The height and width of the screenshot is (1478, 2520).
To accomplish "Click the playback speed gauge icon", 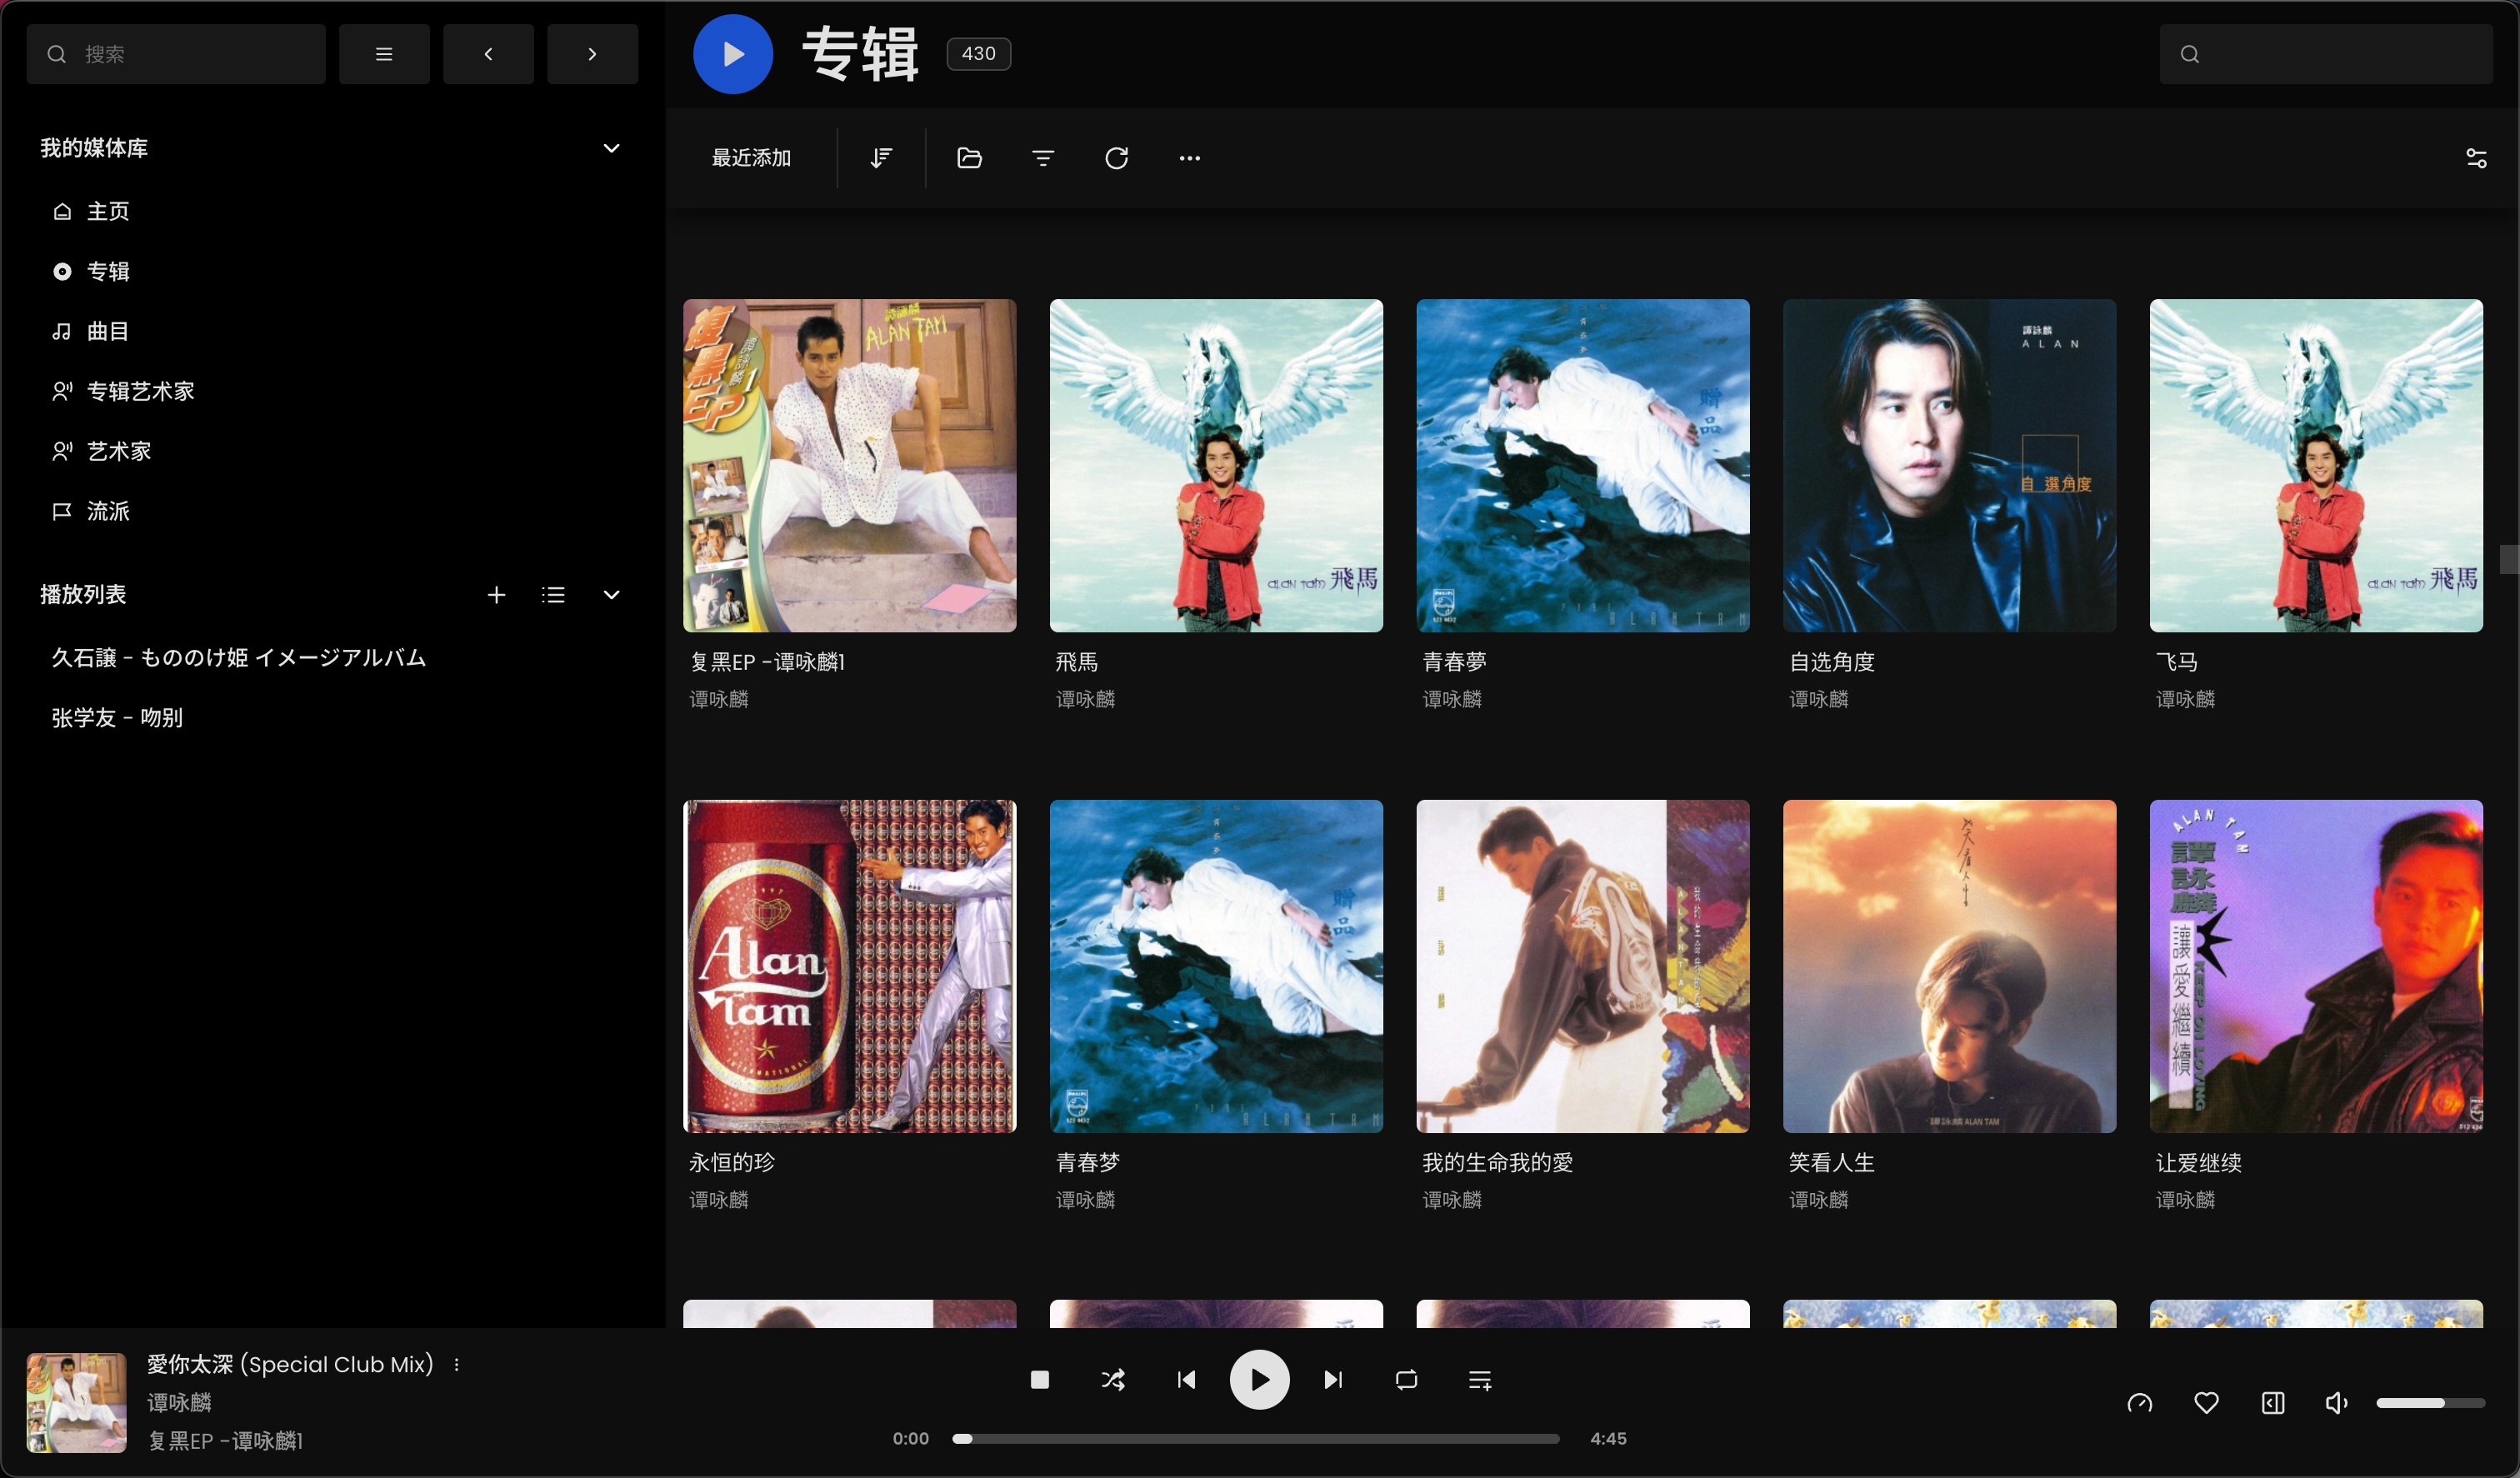I will tap(2140, 1403).
